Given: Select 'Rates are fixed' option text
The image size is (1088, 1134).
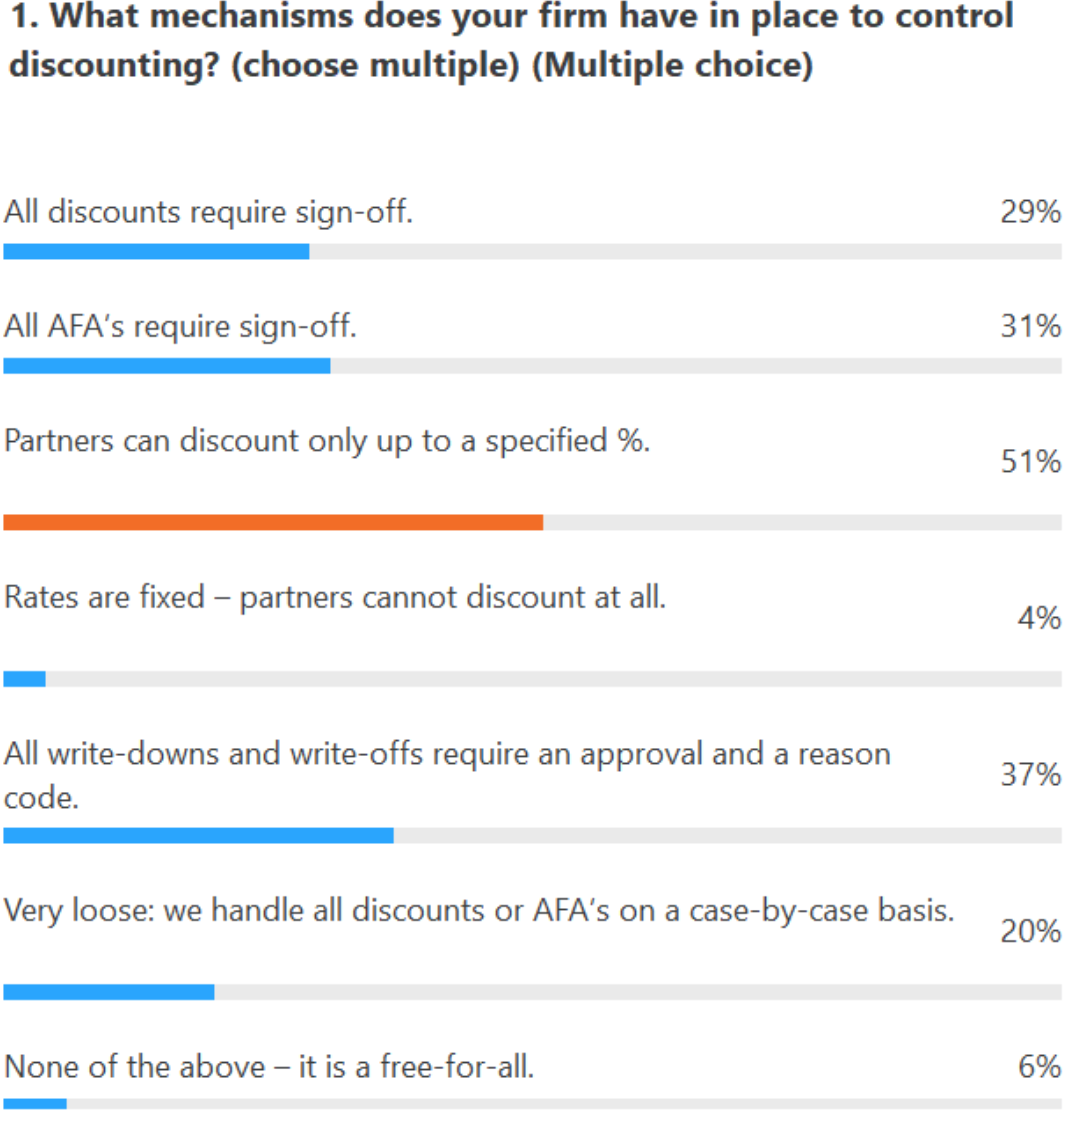Looking at the screenshot, I should [x=335, y=597].
